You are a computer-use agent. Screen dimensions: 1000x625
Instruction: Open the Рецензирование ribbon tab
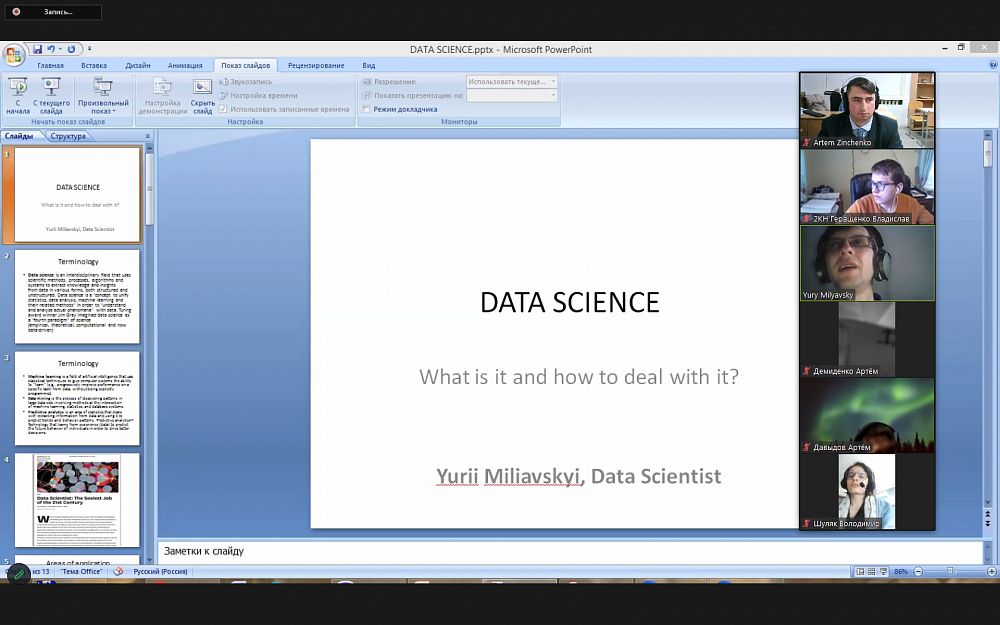[x=316, y=65]
